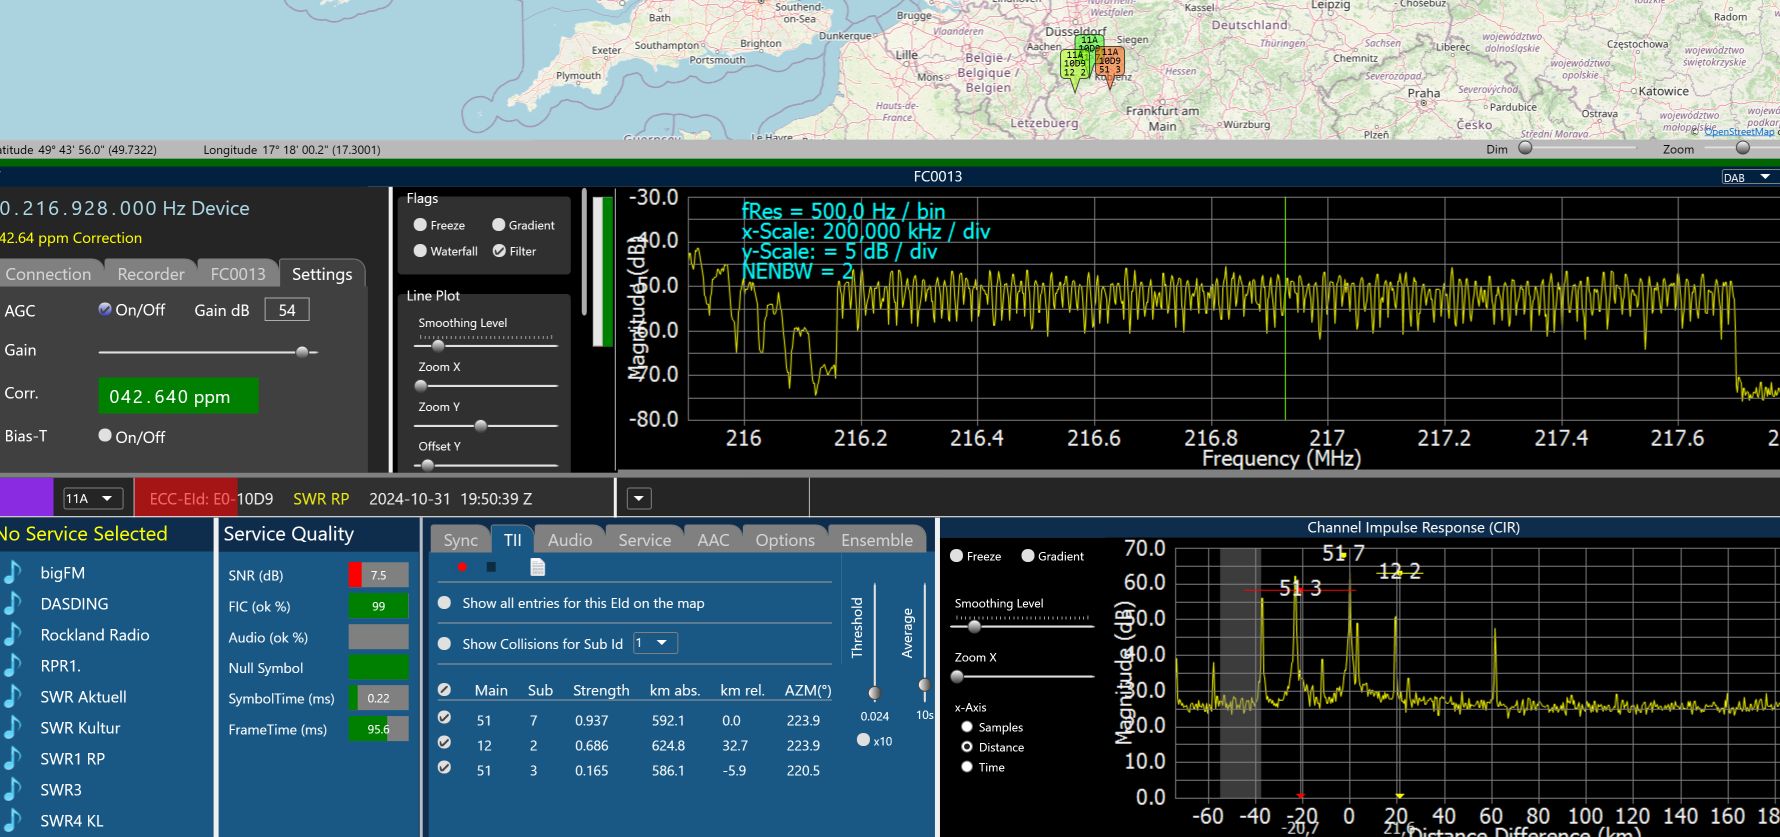Select the SWR Aktuell service
Image resolution: width=1780 pixels, height=837 pixels.
click(x=83, y=697)
